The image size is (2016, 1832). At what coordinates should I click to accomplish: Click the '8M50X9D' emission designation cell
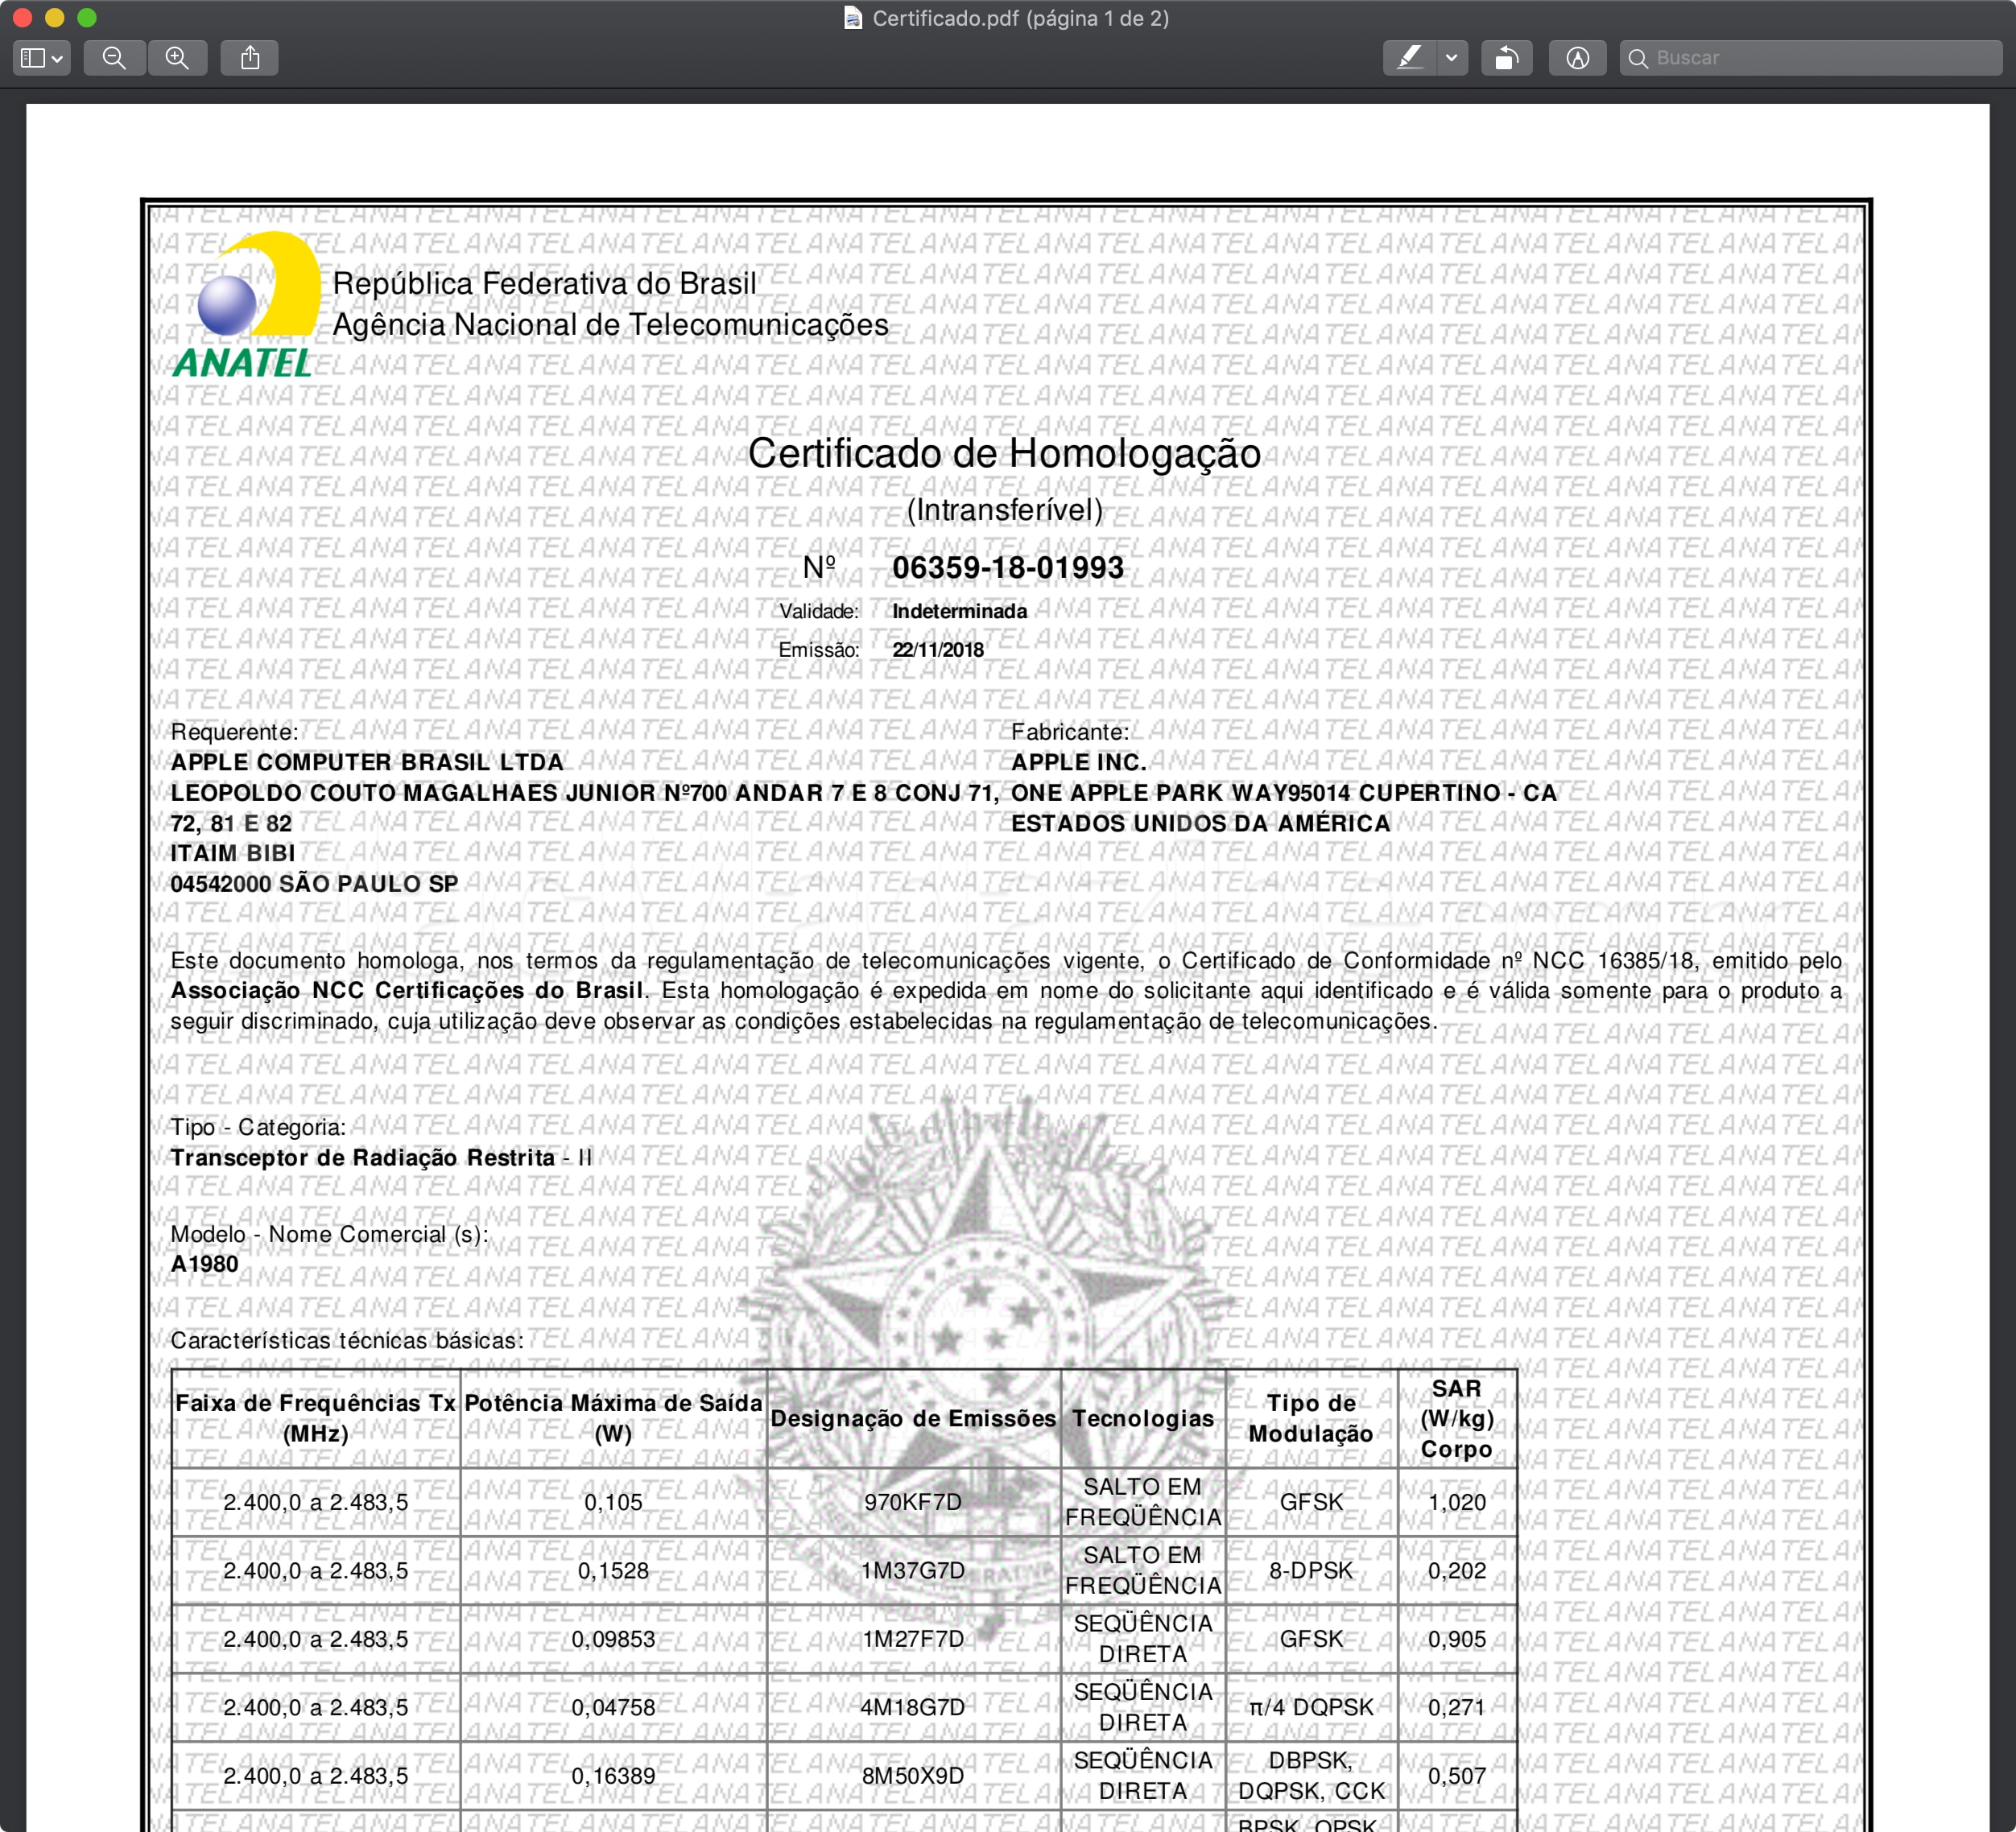tap(913, 1776)
